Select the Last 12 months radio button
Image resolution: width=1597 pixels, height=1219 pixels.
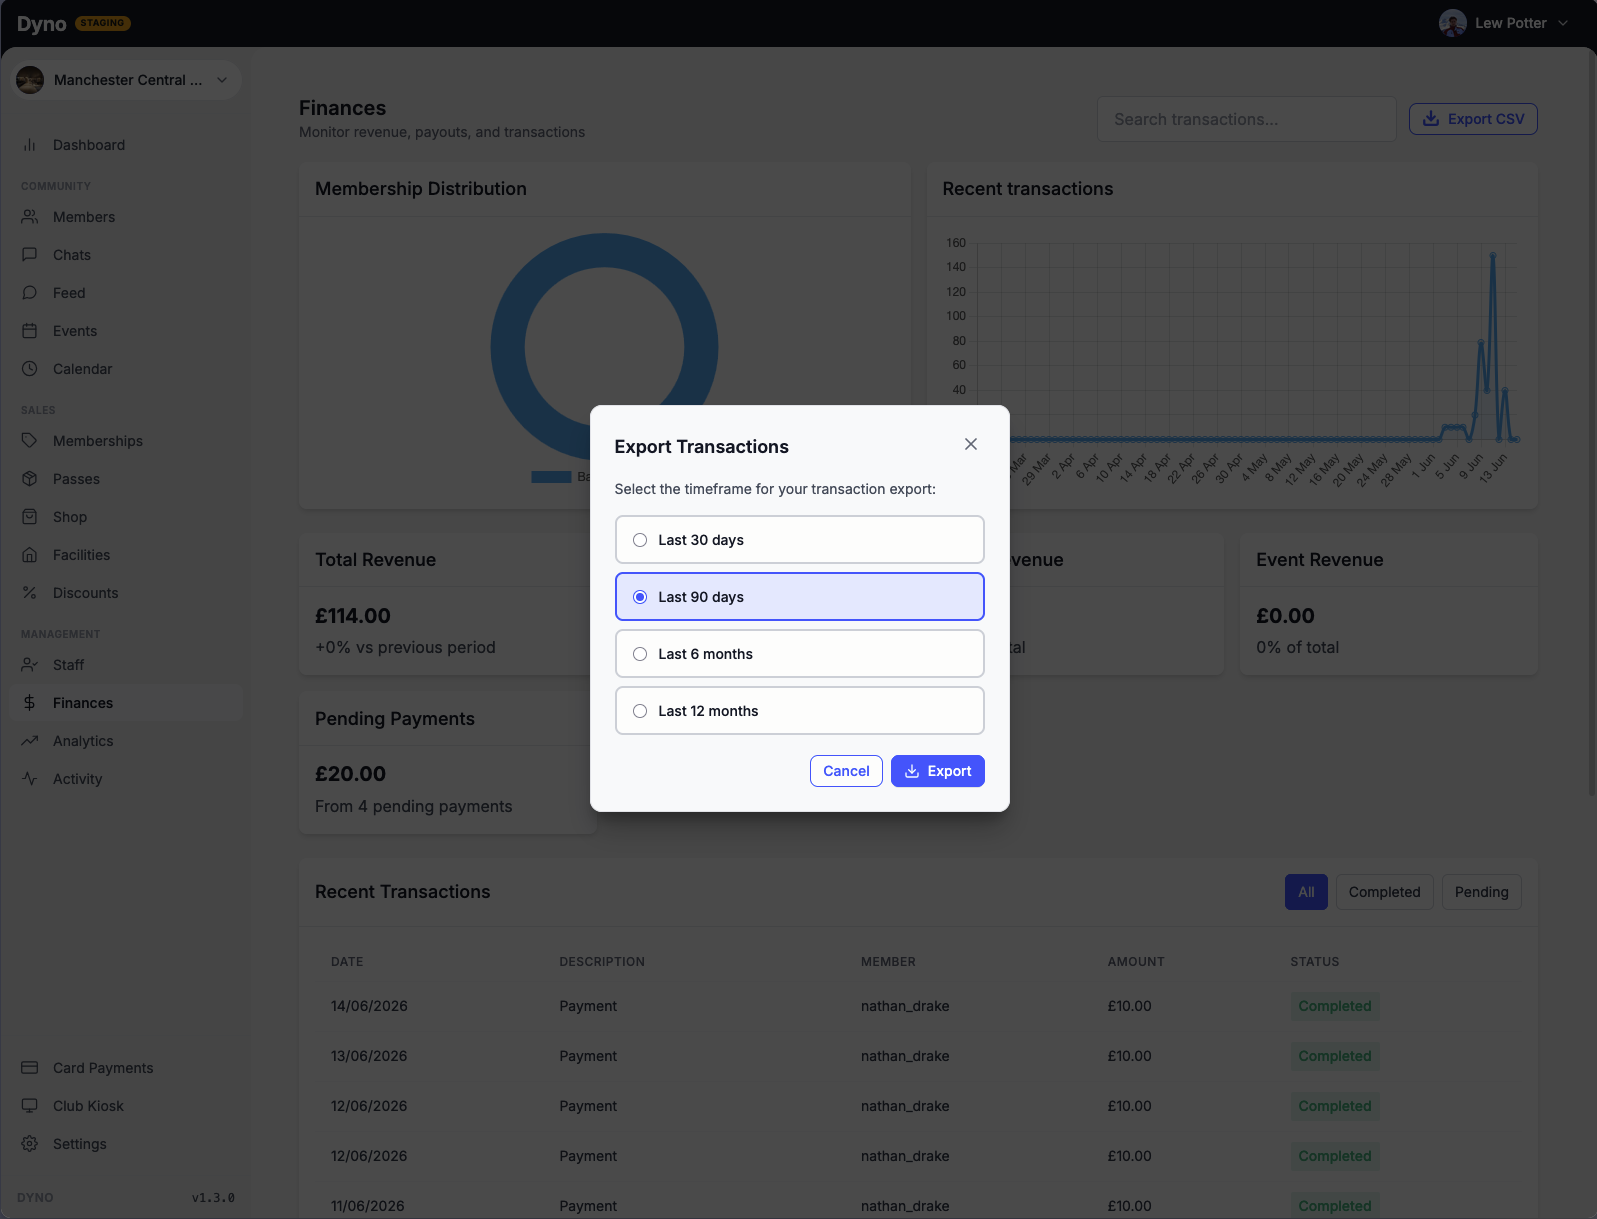pyautogui.click(x=640, y=711)
